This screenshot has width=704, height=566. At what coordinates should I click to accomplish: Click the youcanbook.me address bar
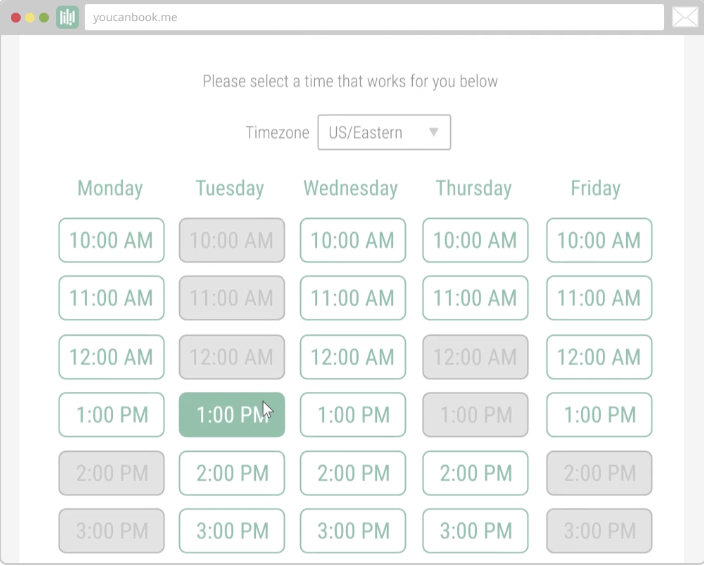(374, 17)
